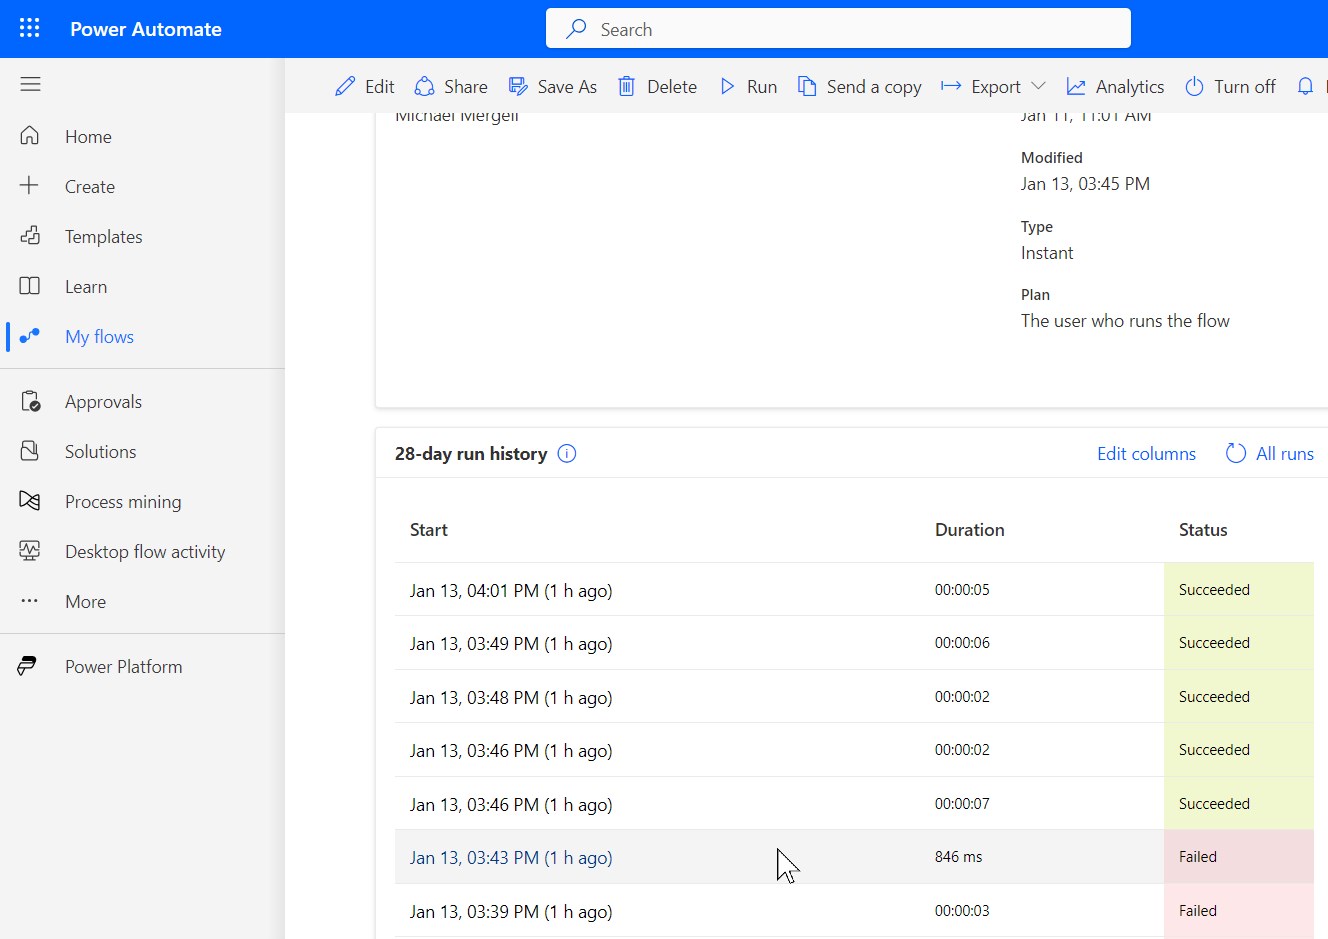The height and width of the screenshot is (939, 1328).
Task: Select My flows menu item
Action: [x=99, y=336]
